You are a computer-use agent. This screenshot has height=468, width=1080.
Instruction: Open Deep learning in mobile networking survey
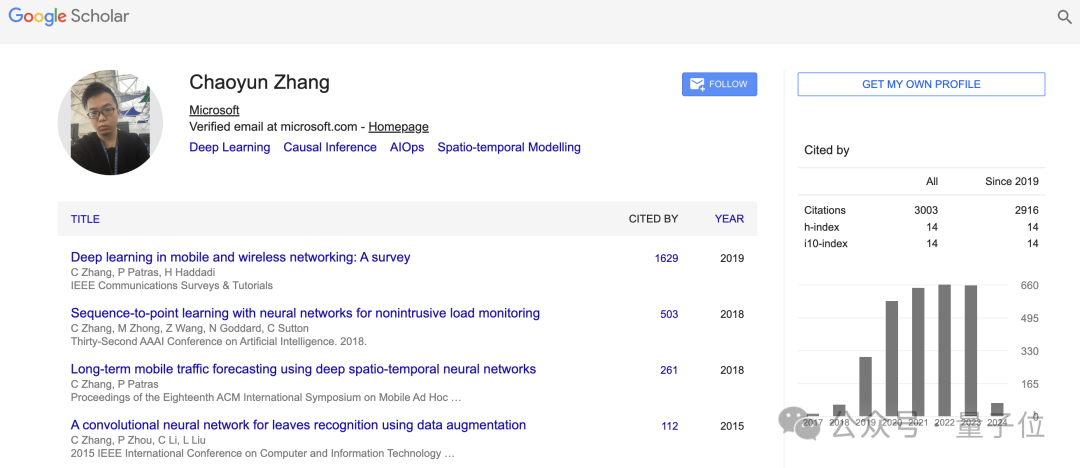pos(240,257)
